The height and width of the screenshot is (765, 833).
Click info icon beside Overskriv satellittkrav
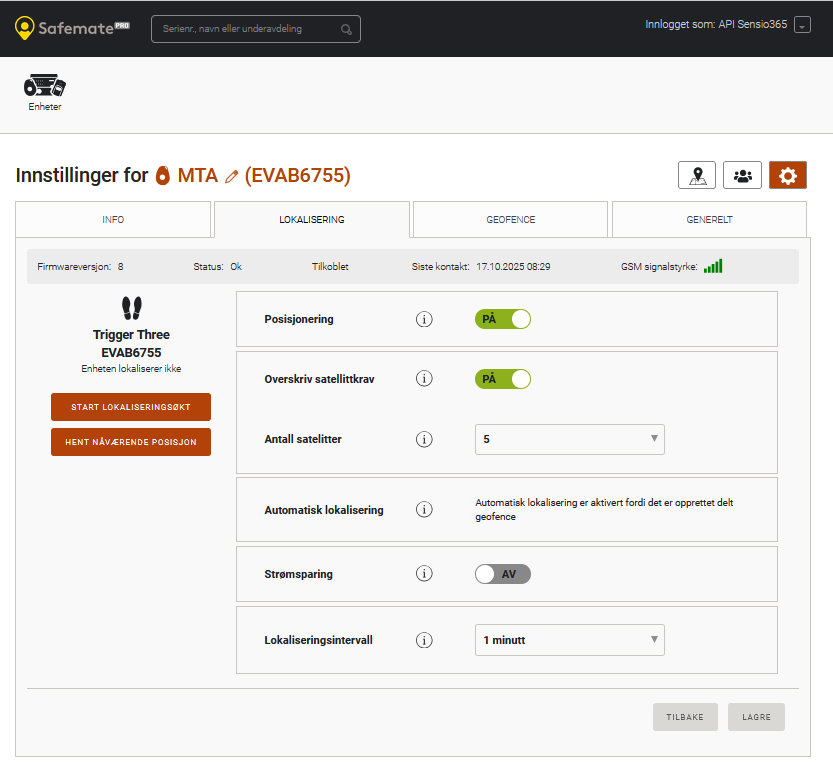[424, 379]
